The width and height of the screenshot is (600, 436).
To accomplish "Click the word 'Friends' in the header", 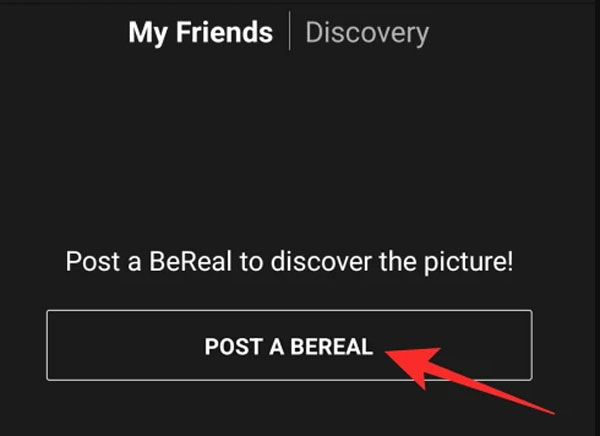I will pos(224,32).
